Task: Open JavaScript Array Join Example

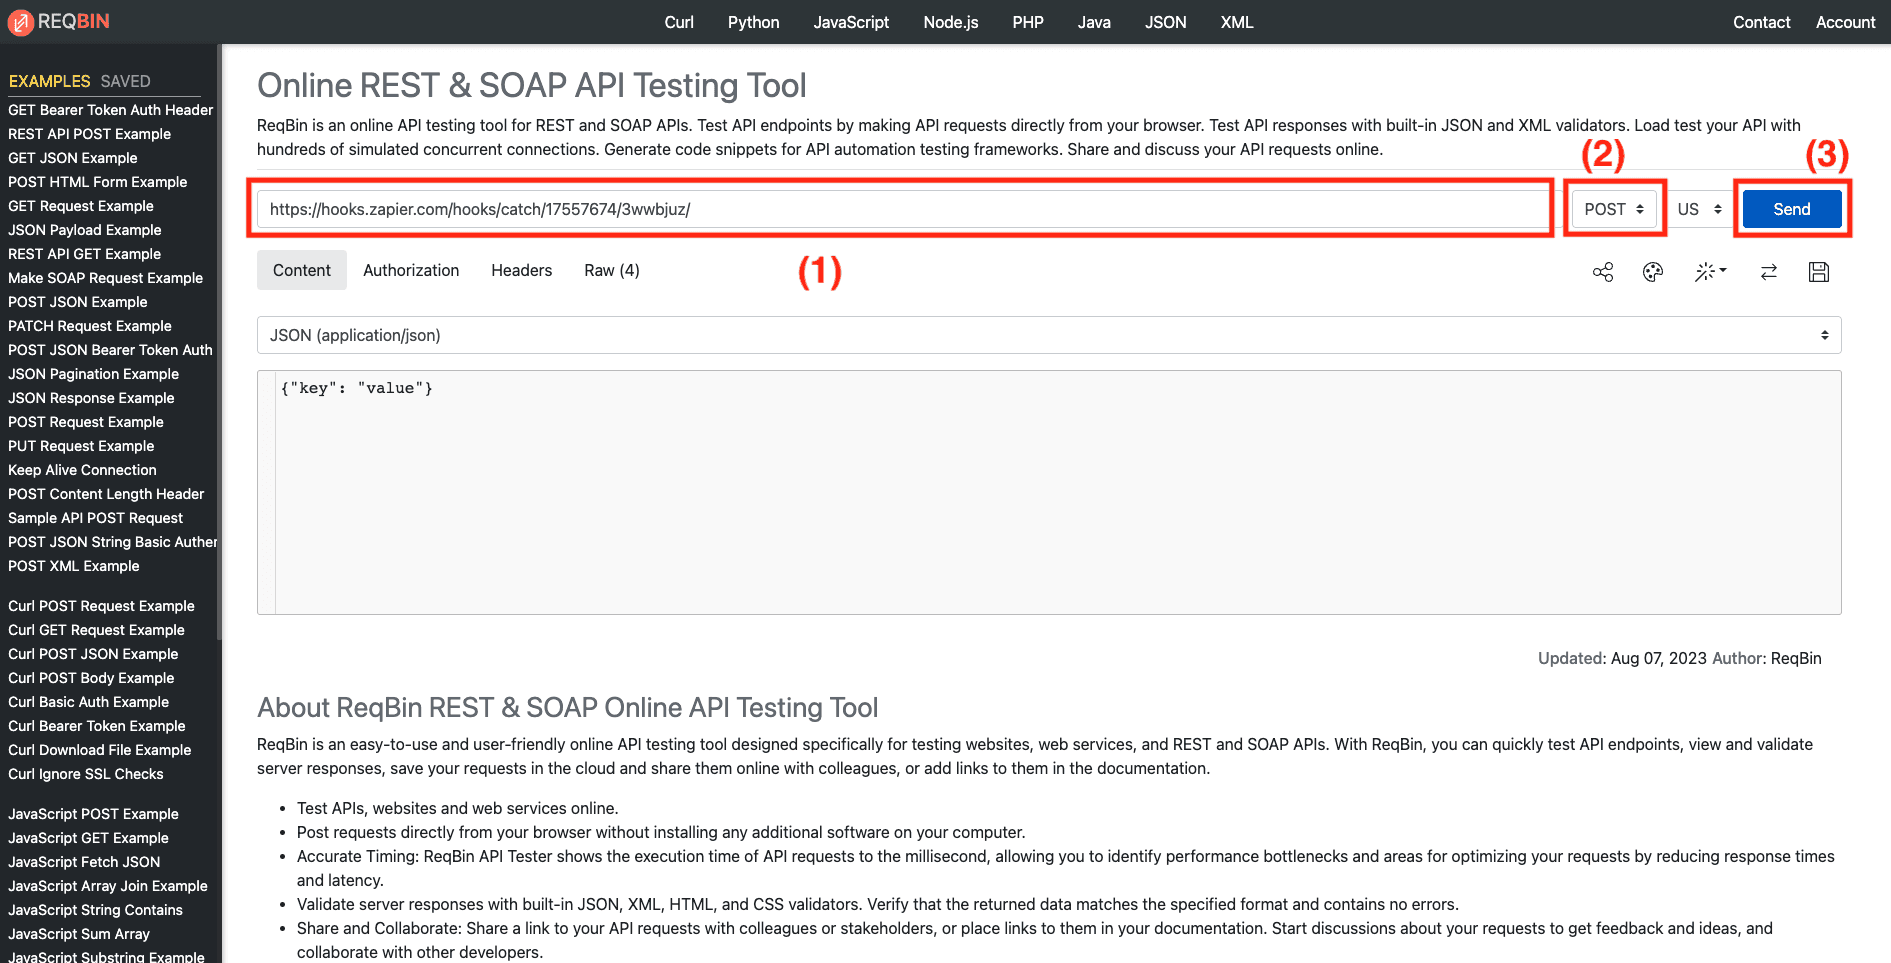Action: pyautogui.click(x=108, y=886)
